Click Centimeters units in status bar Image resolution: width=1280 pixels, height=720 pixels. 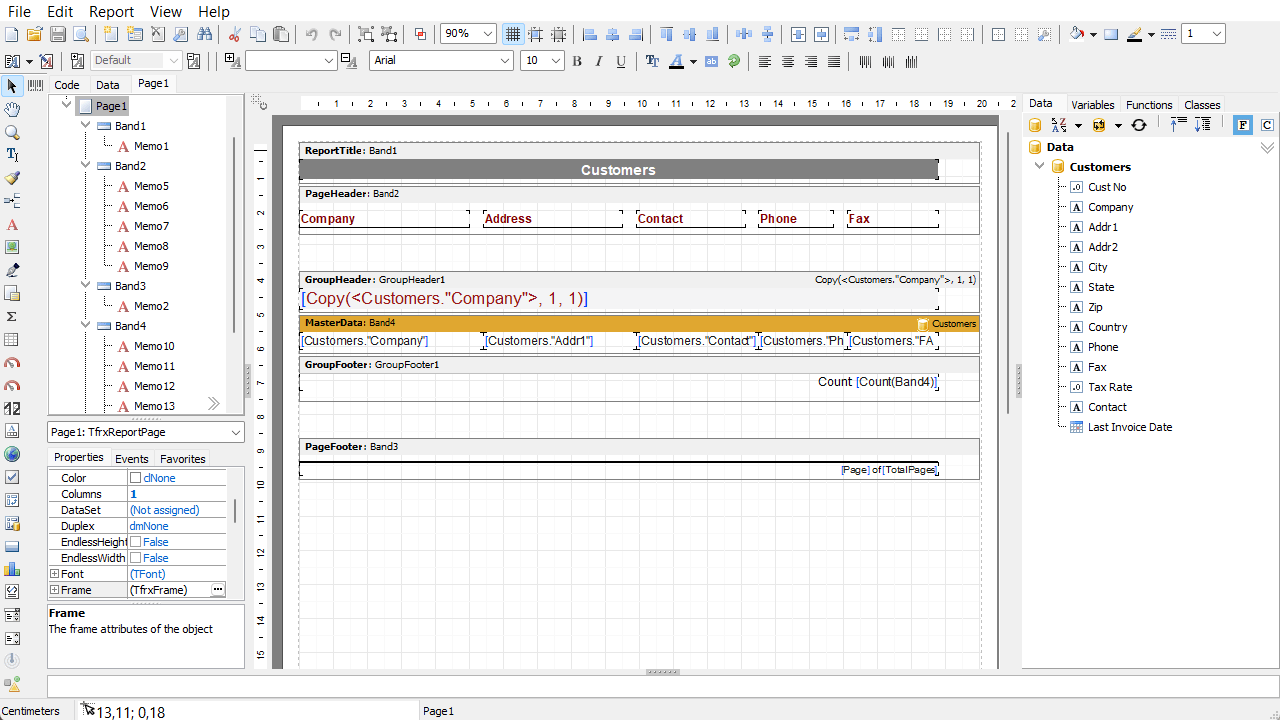point(31,711)
